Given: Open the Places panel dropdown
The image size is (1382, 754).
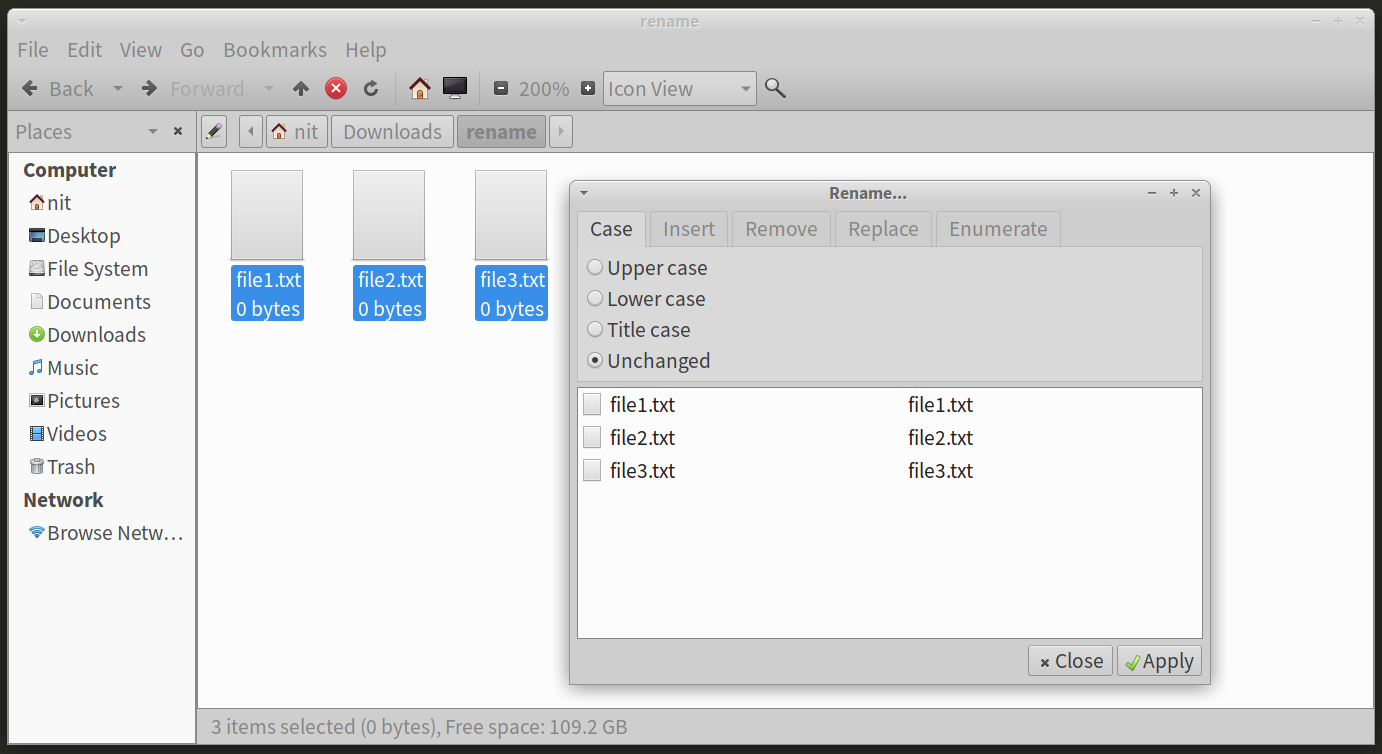Looking at the screenshot, I should (x=153, y=131).
